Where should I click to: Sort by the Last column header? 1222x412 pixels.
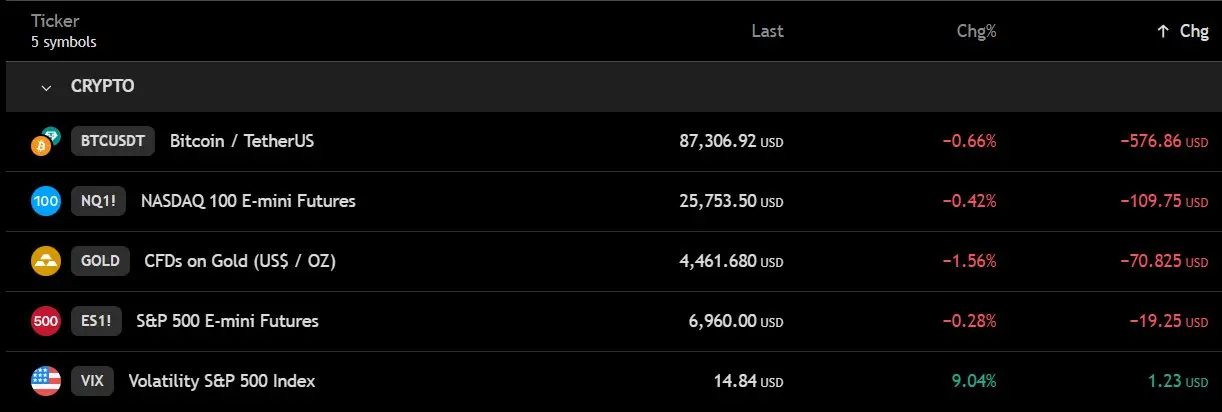tap(767, 31)
